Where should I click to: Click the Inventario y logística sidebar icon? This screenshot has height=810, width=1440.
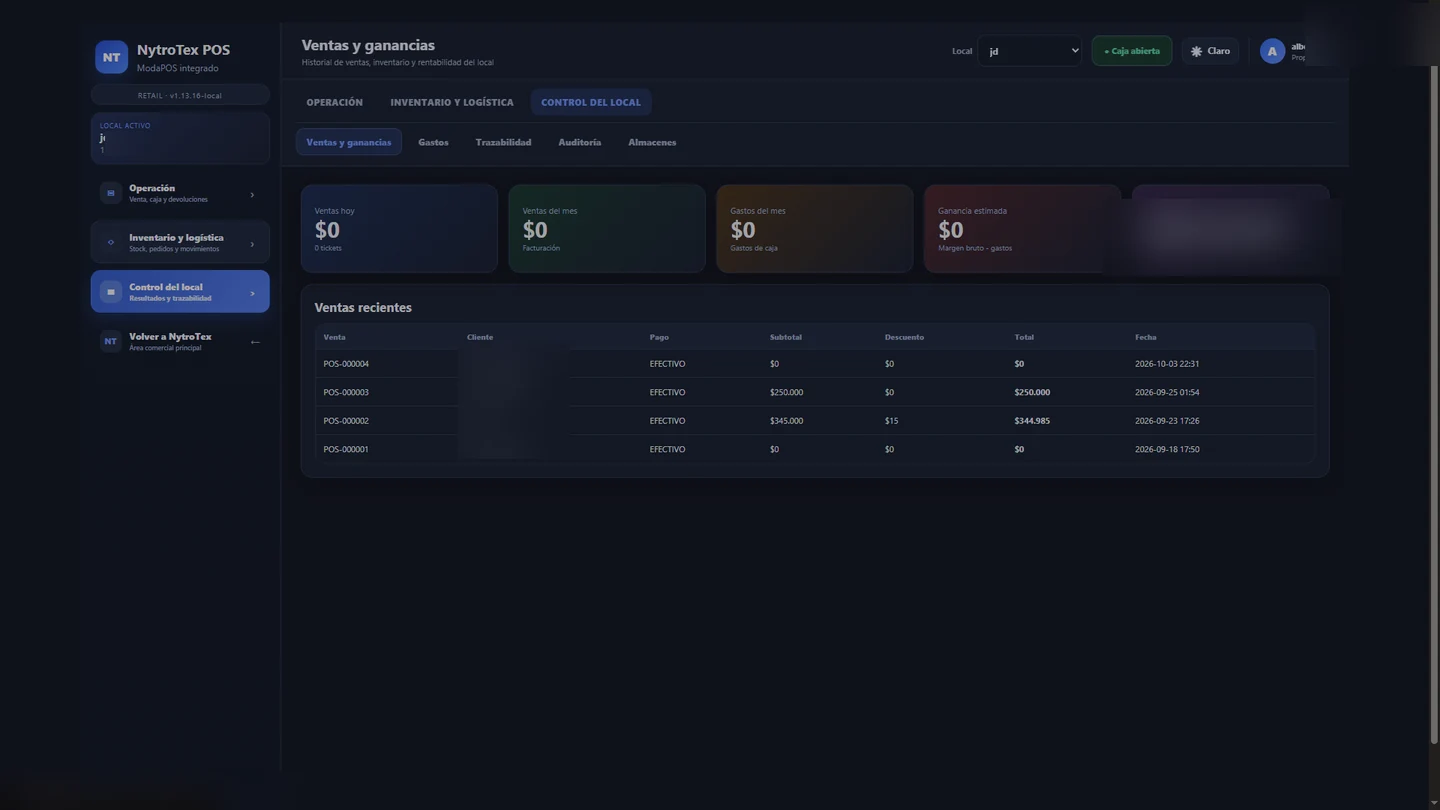click(x=111, y=242)
